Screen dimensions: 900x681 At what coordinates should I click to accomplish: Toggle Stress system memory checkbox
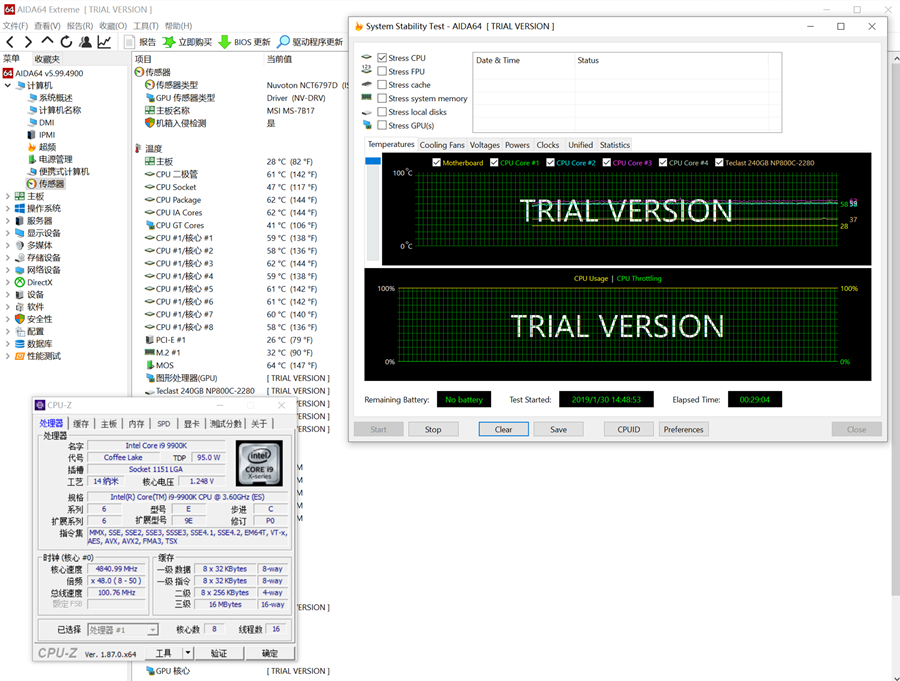coord(382,99)
